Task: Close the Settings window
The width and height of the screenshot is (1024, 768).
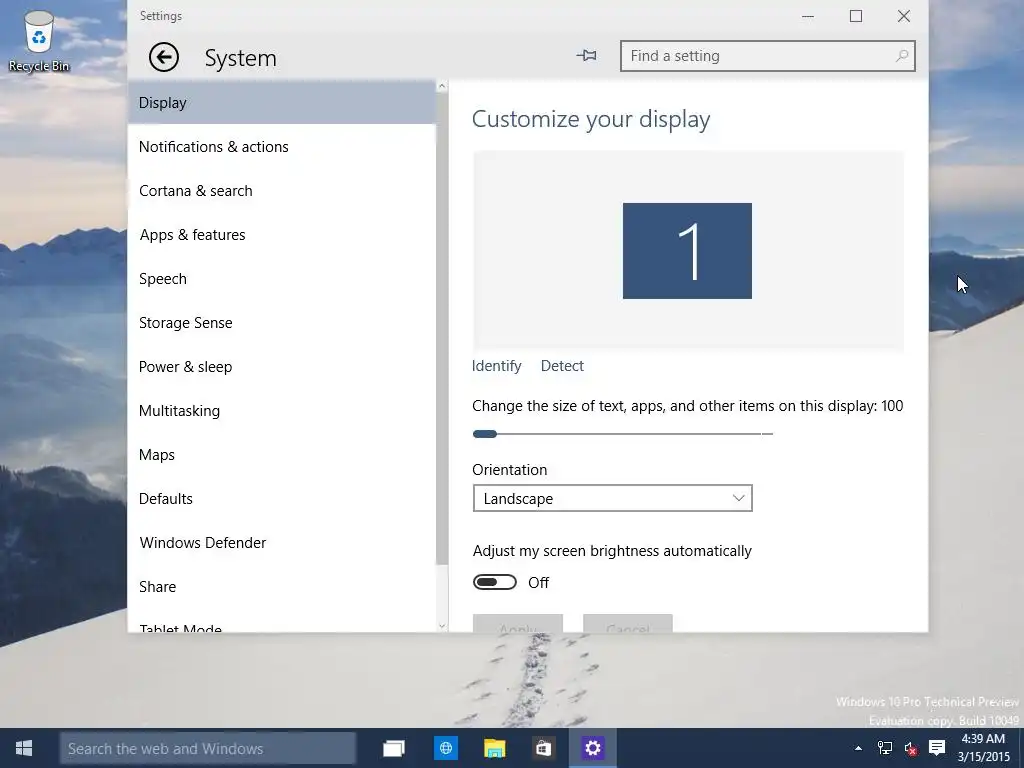Action: [x=904, y=16]
